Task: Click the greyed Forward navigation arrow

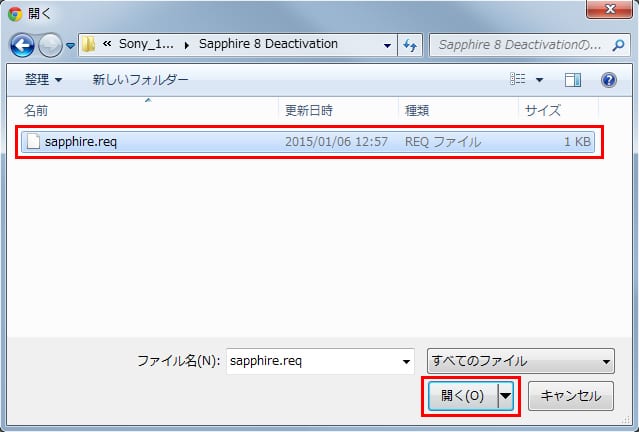Action: (x=50, y=45)
